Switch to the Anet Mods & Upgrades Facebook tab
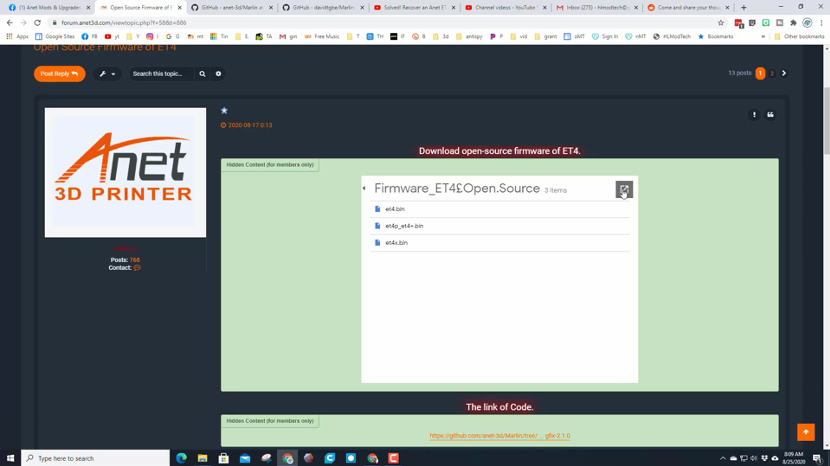The width and height of the screenshot is (830, 466). [50, 7]
